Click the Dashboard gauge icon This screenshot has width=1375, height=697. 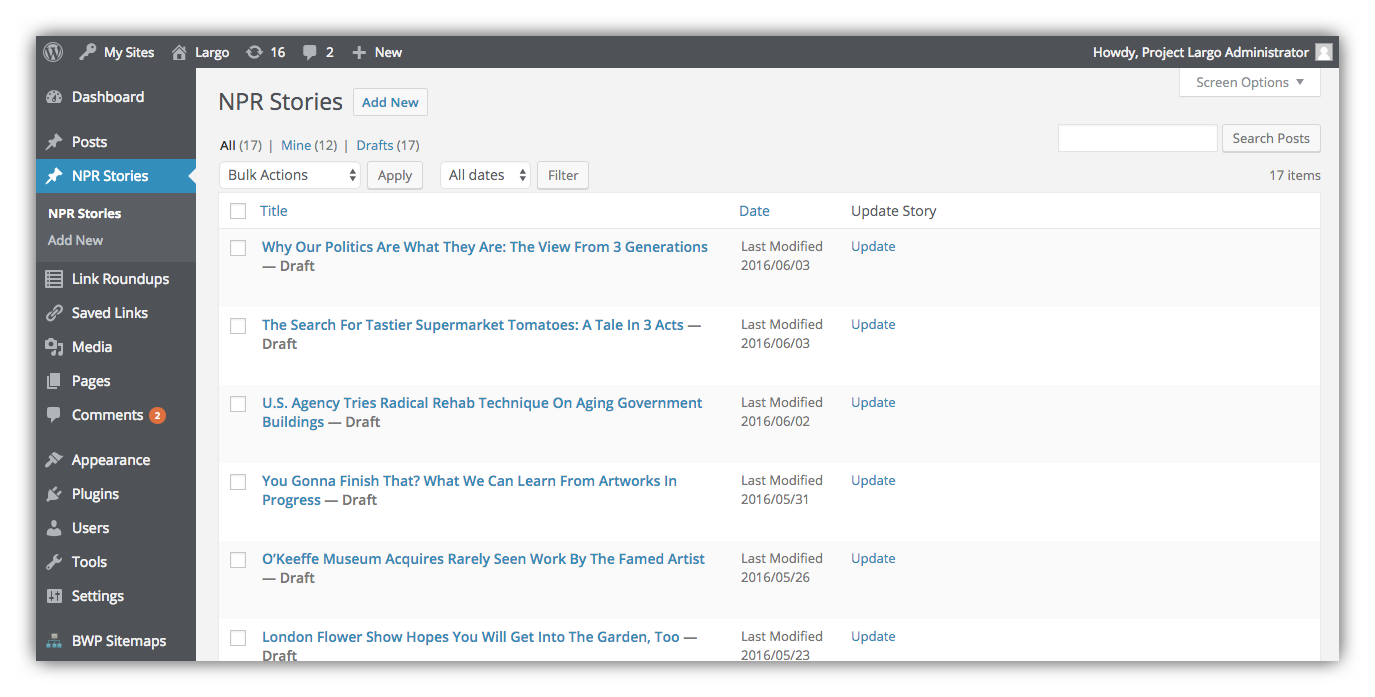[54, 97]
